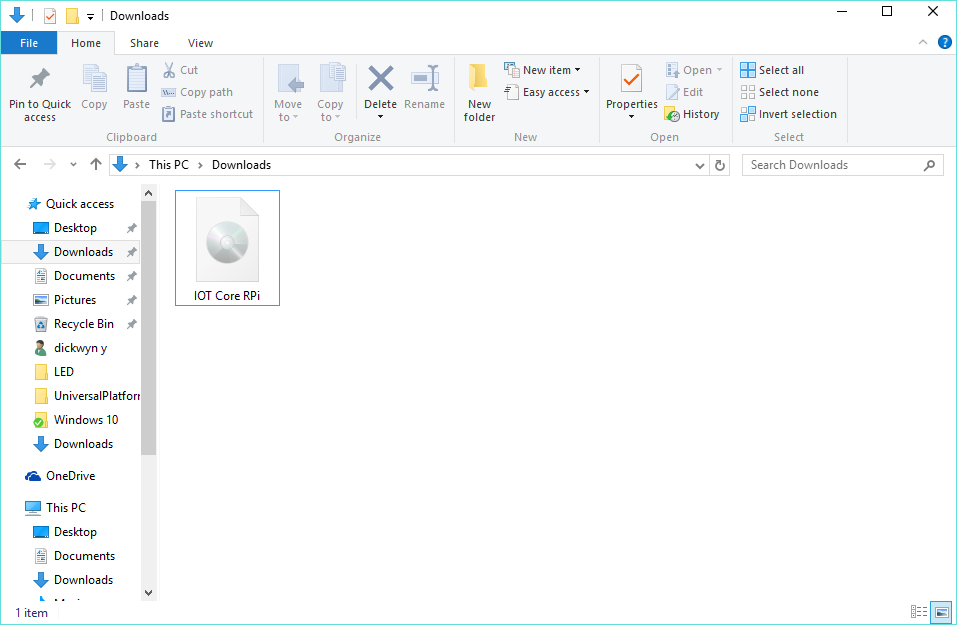
Task: Open the New item dropdown
Action: [543, 70]
